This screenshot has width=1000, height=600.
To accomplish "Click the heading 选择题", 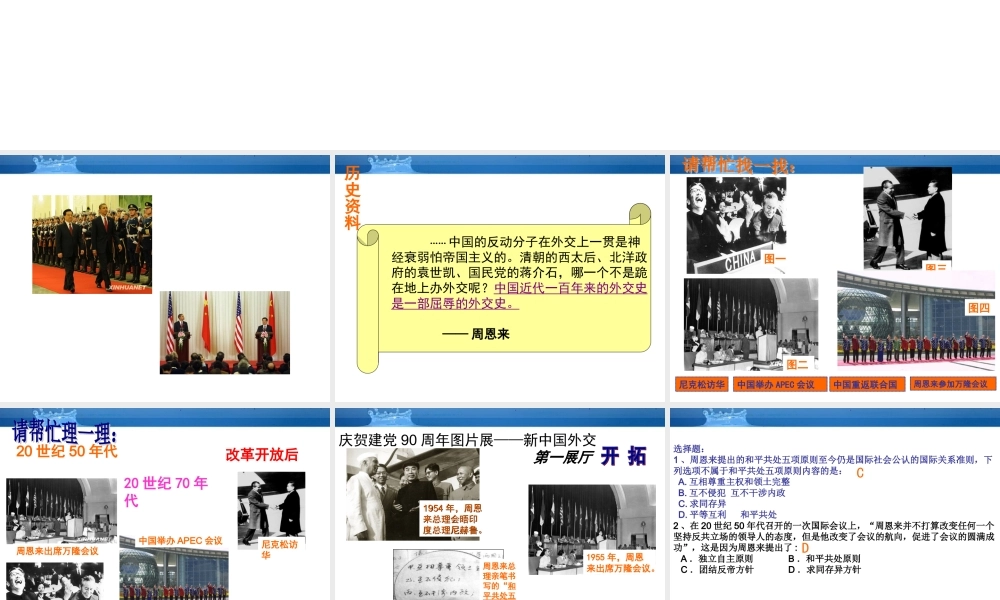I will [689, 449].
